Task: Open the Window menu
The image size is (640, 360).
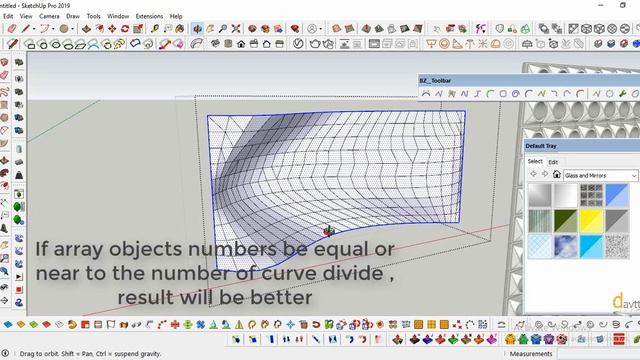Action: 118,16
